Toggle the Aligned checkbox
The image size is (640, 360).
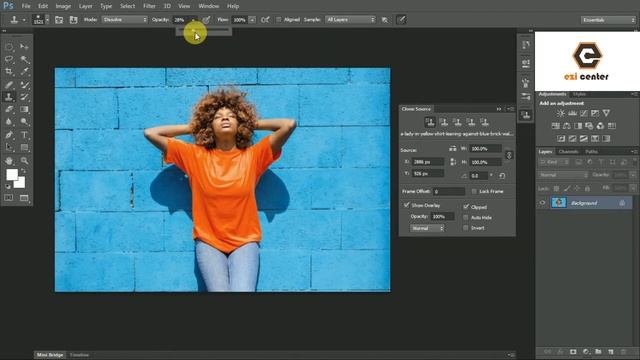tap(278, 20)
